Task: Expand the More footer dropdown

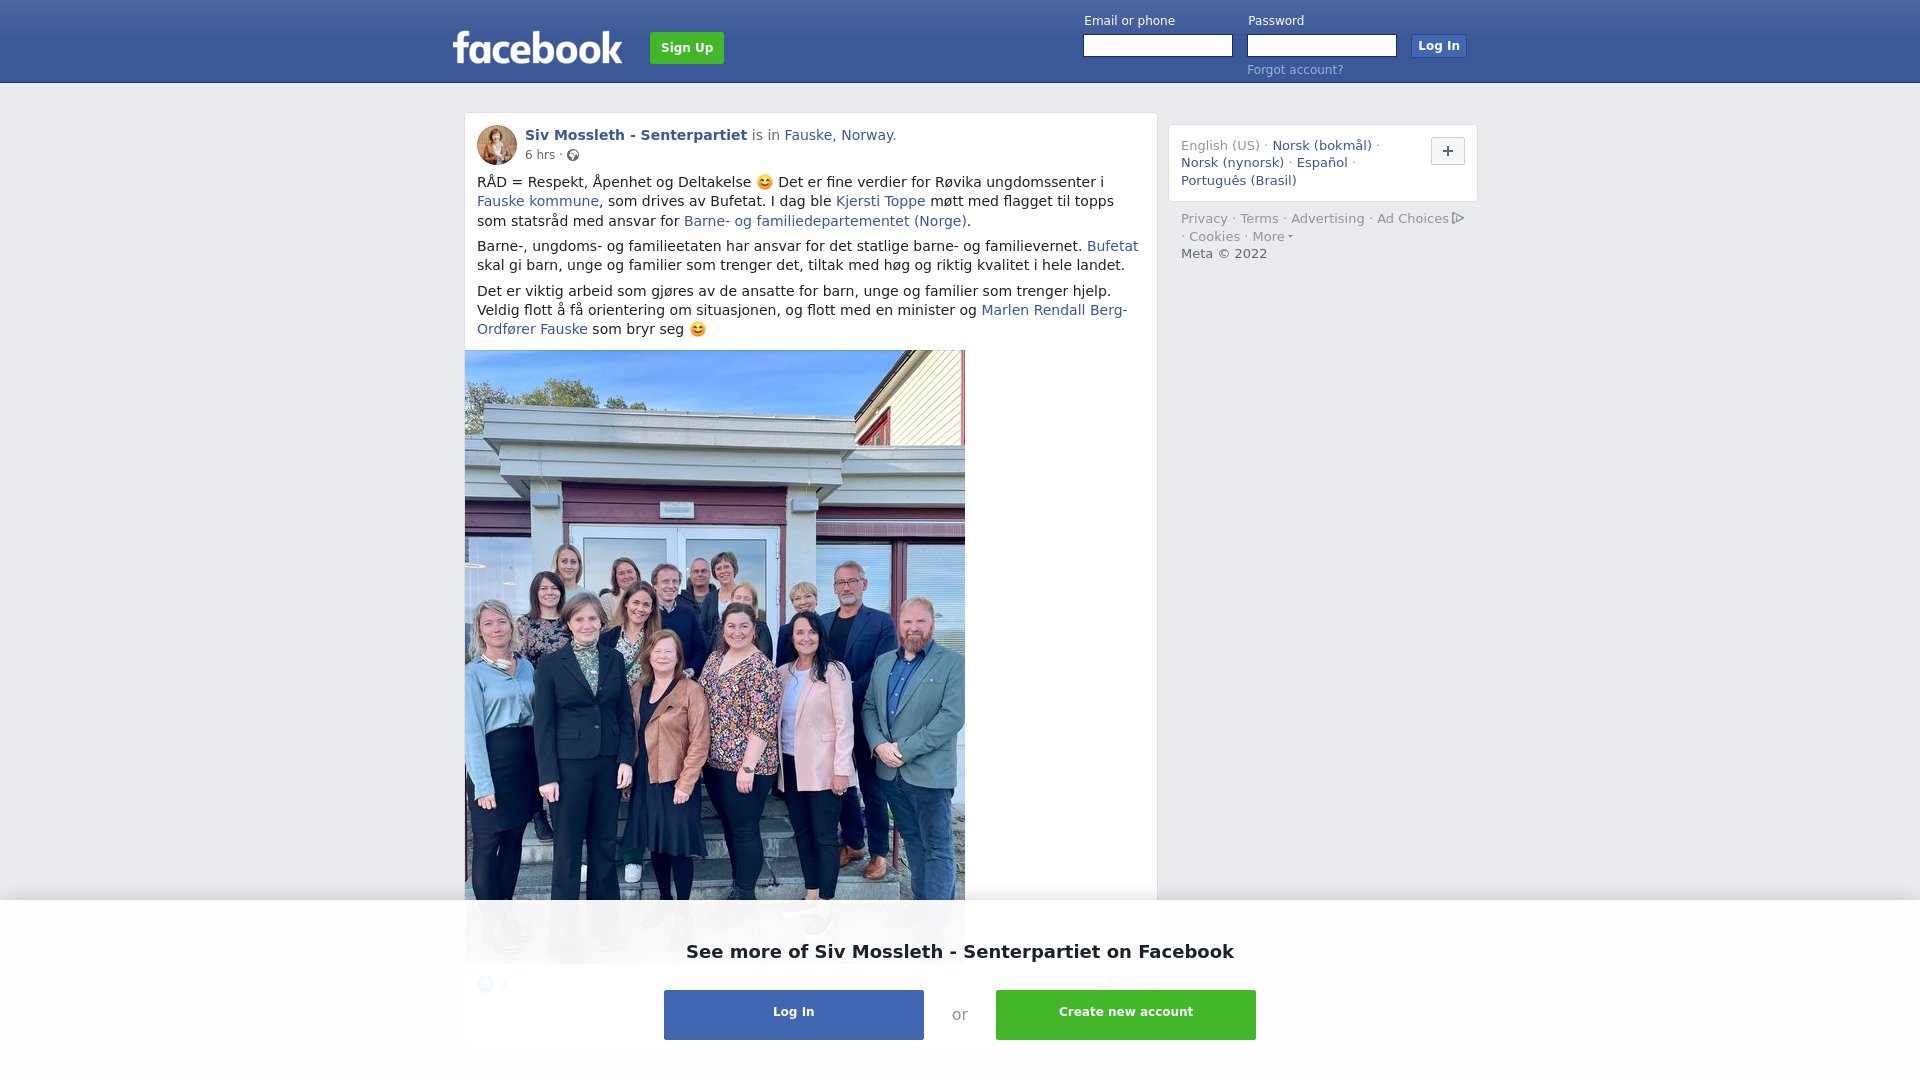Action: 1273,237
